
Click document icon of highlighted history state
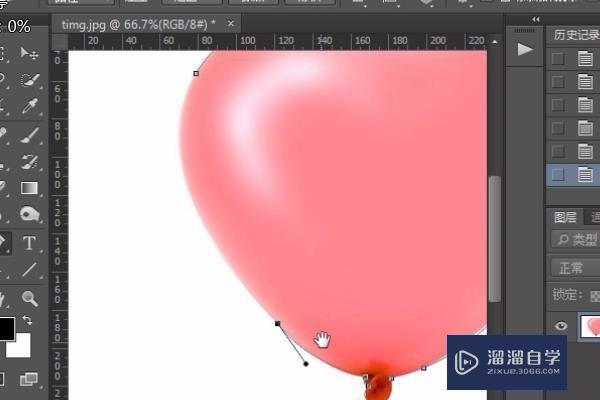pyautogui.click(x=585, y=175)
